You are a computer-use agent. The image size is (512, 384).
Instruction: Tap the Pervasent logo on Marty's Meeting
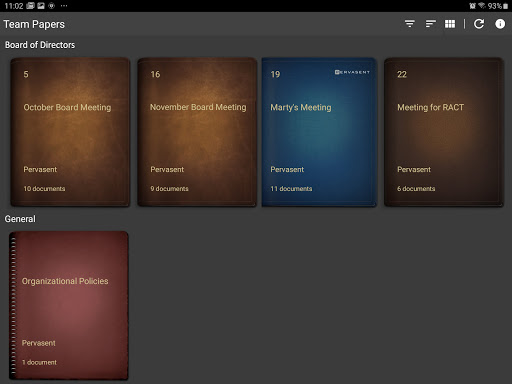352,72
